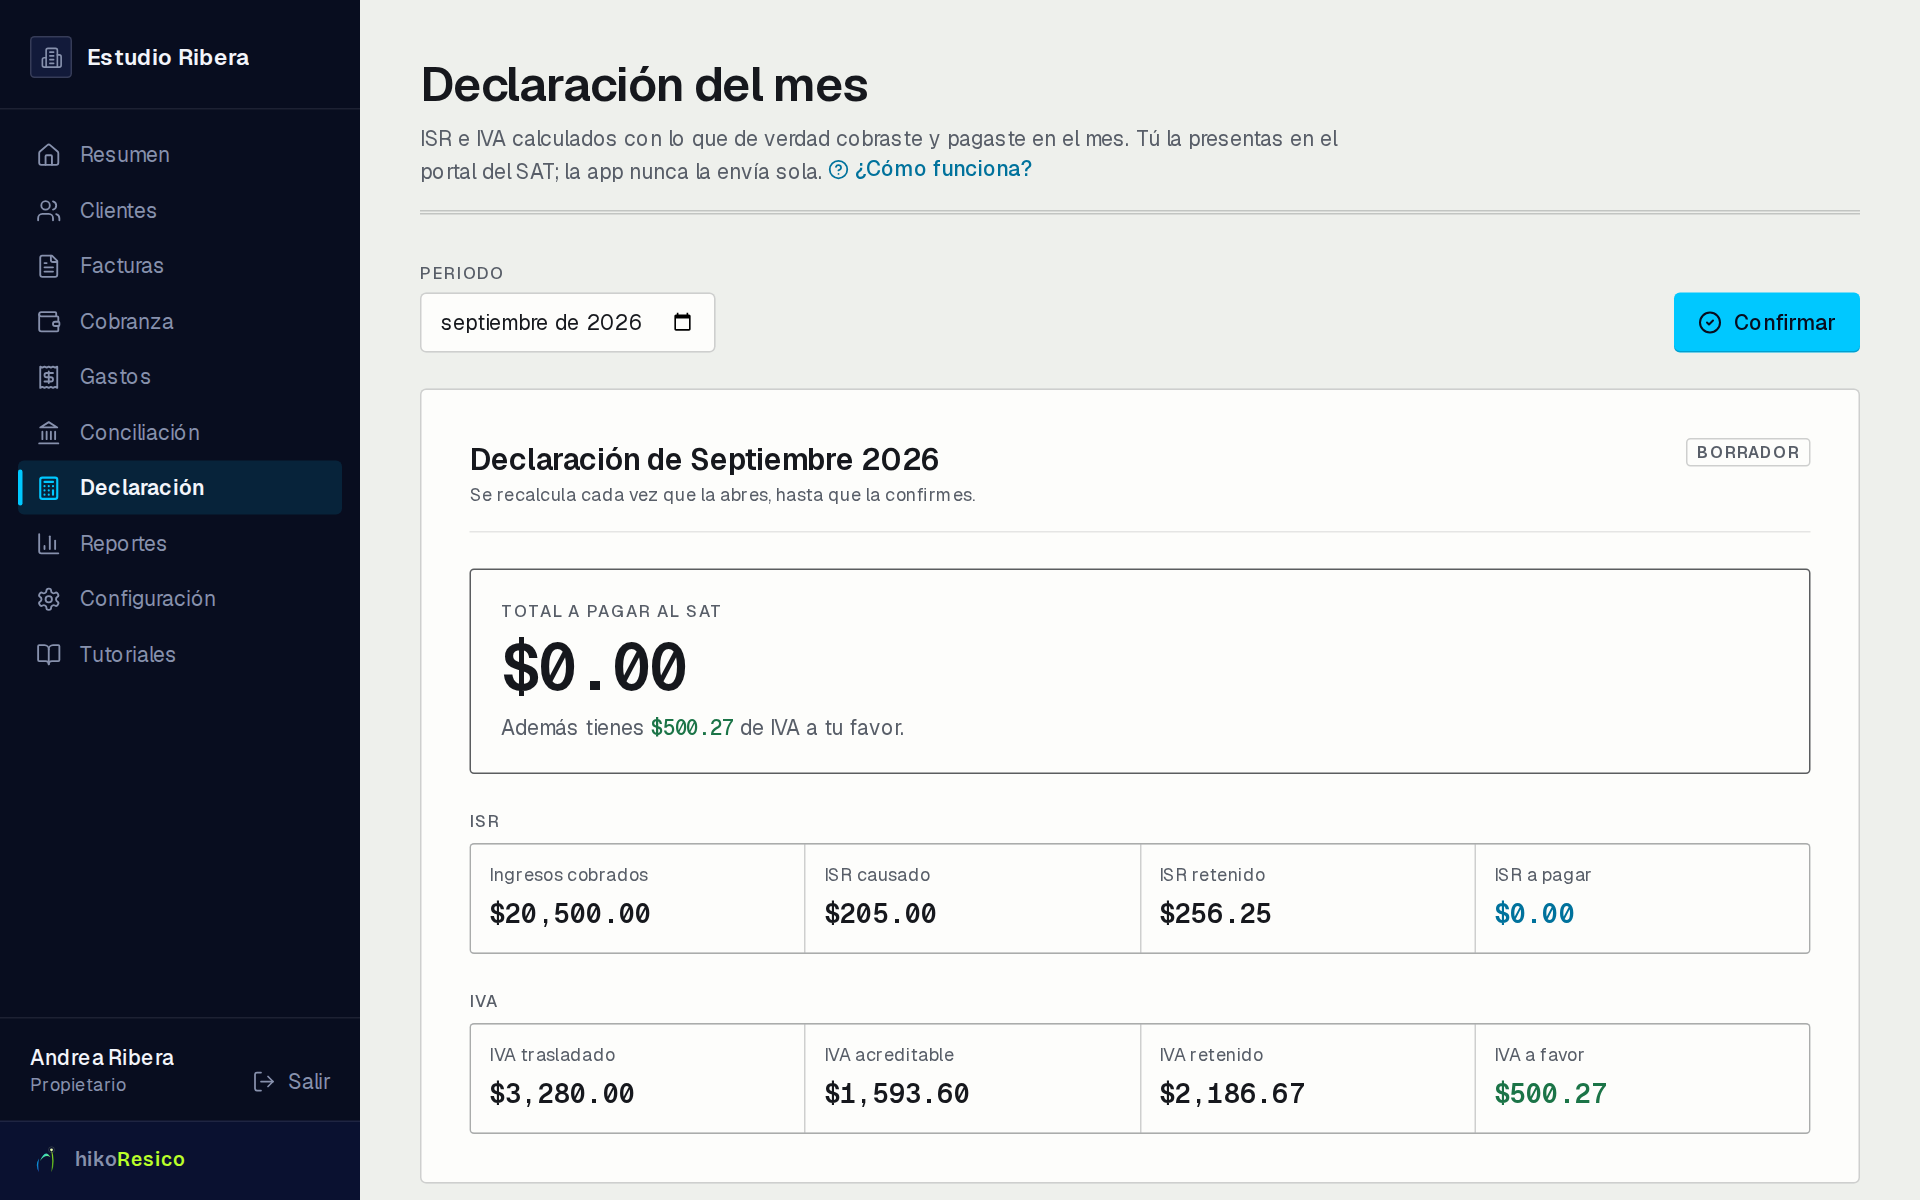Click the Estudio Ribera building logo icon
This screenshot has height=1200, width=1920.
click(51, 57)
